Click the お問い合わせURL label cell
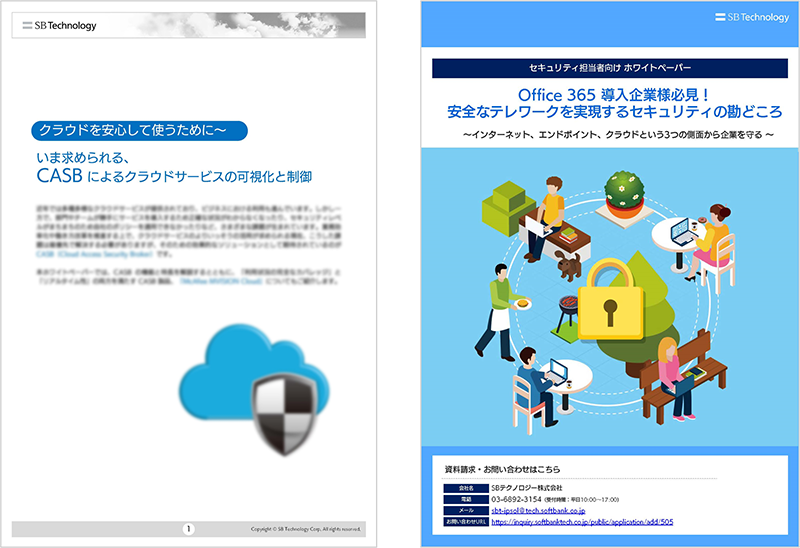Viewport: 800px width, 548px height. pyautogui.click(x=466, y=522)
